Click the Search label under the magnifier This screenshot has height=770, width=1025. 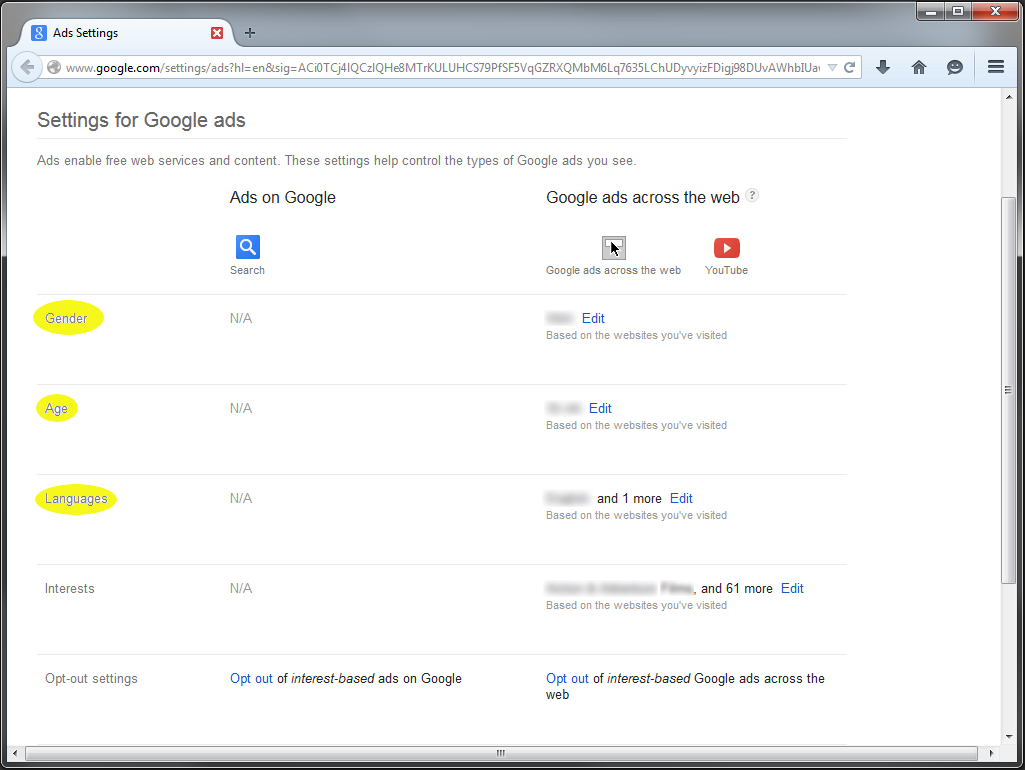coord(247,271)
